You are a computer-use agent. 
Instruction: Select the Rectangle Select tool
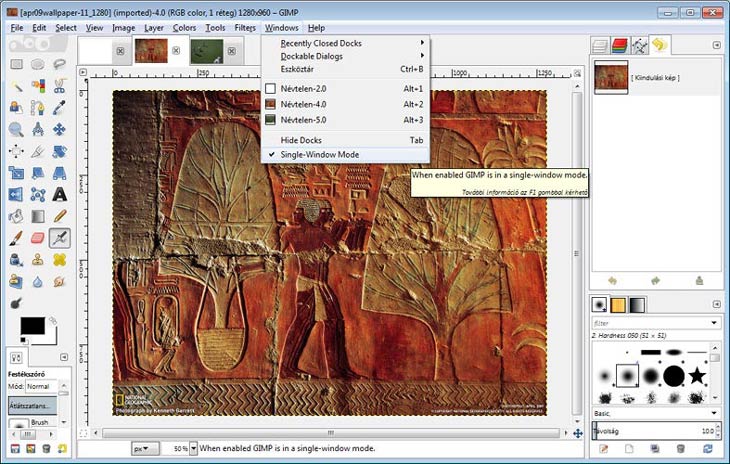[x=16, y=65]
